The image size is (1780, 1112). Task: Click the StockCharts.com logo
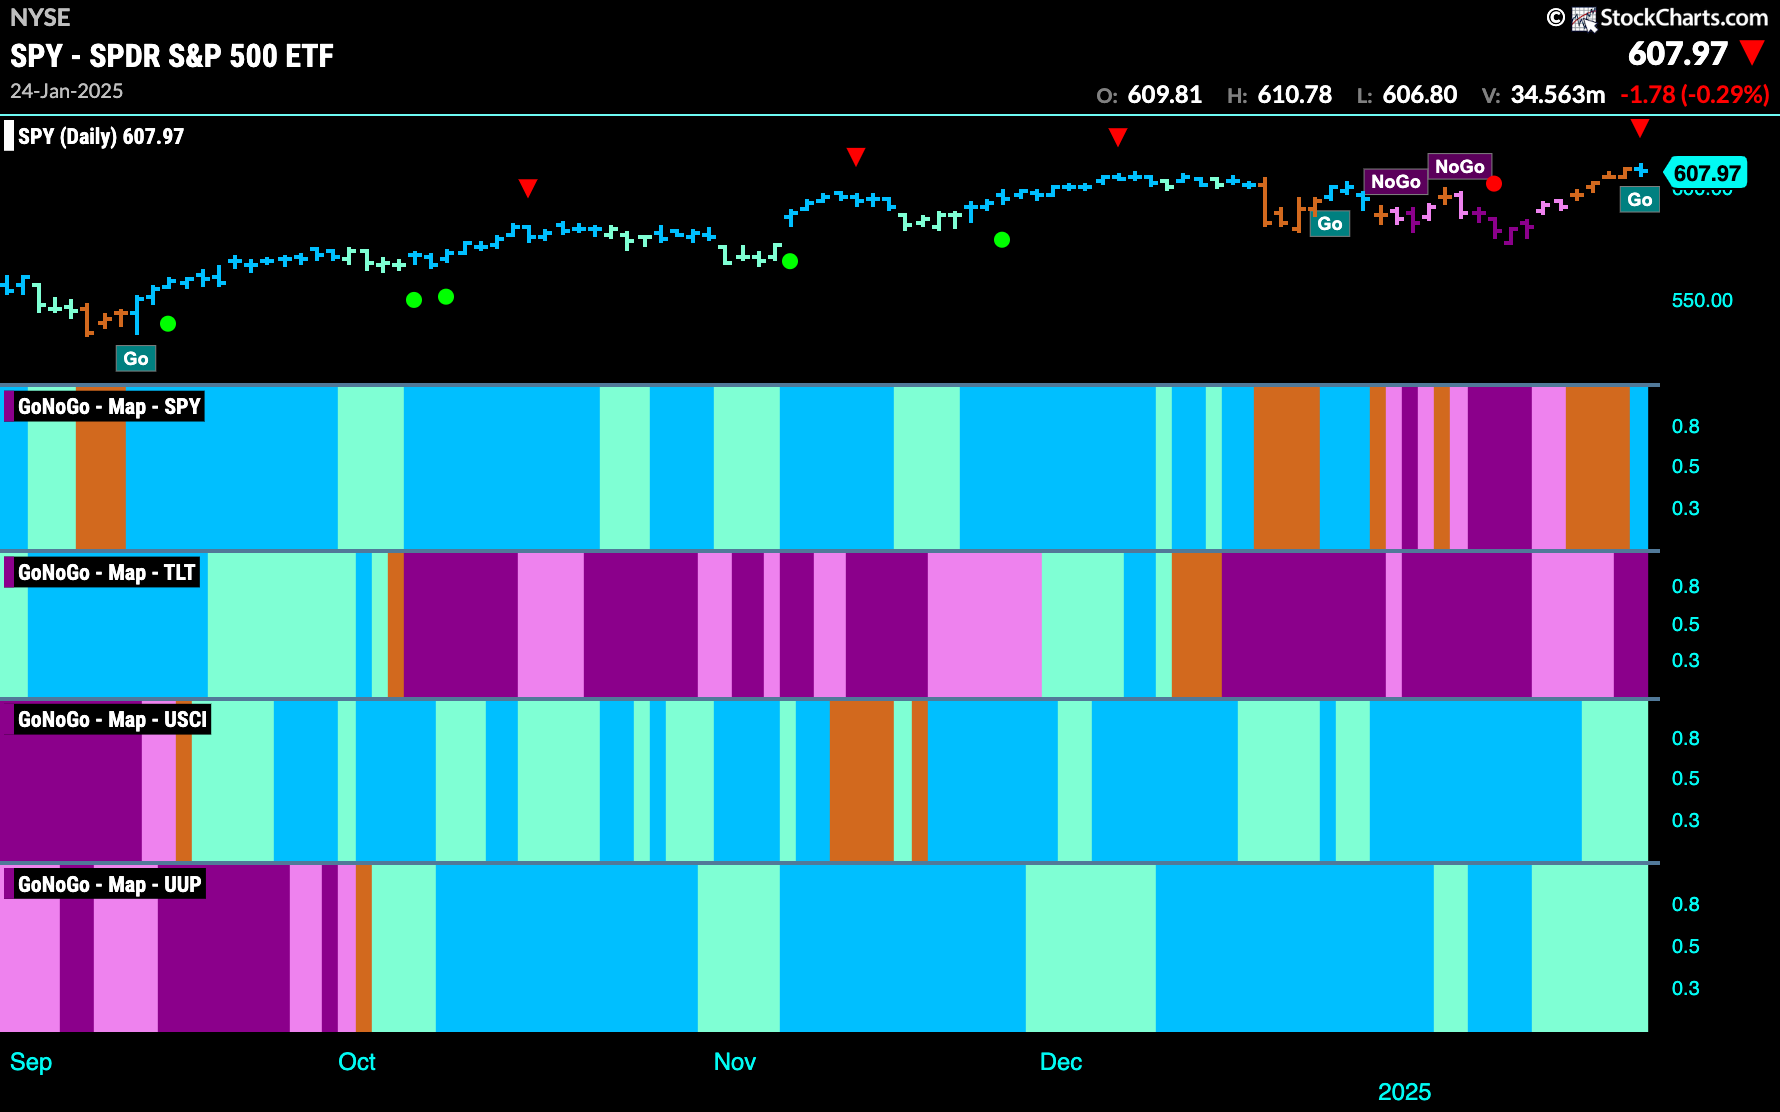[1658, 18]
